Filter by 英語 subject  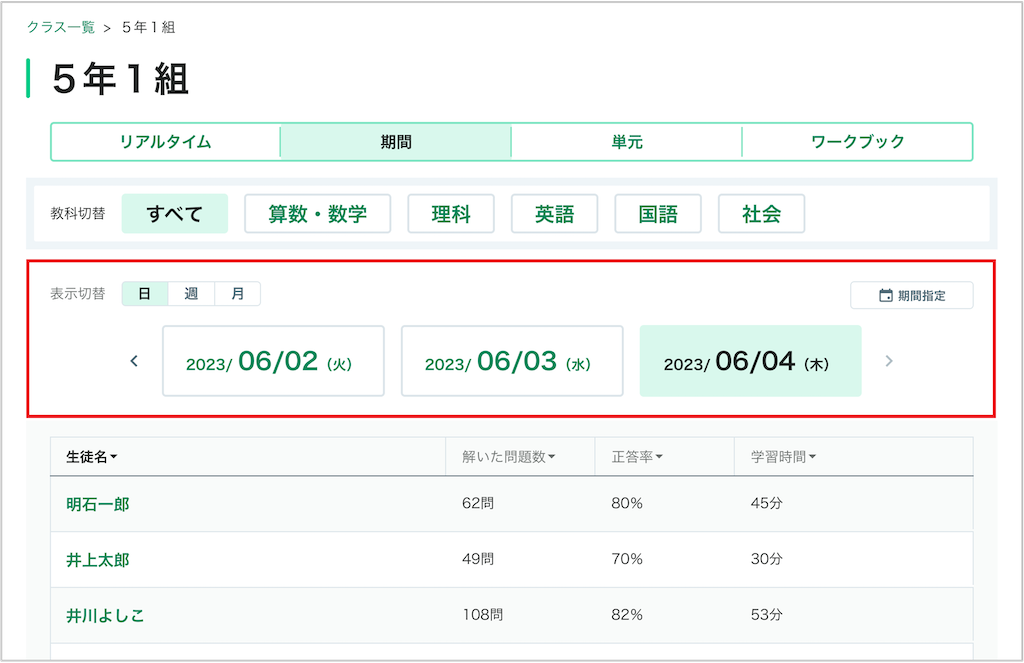(x=554, y=214)
